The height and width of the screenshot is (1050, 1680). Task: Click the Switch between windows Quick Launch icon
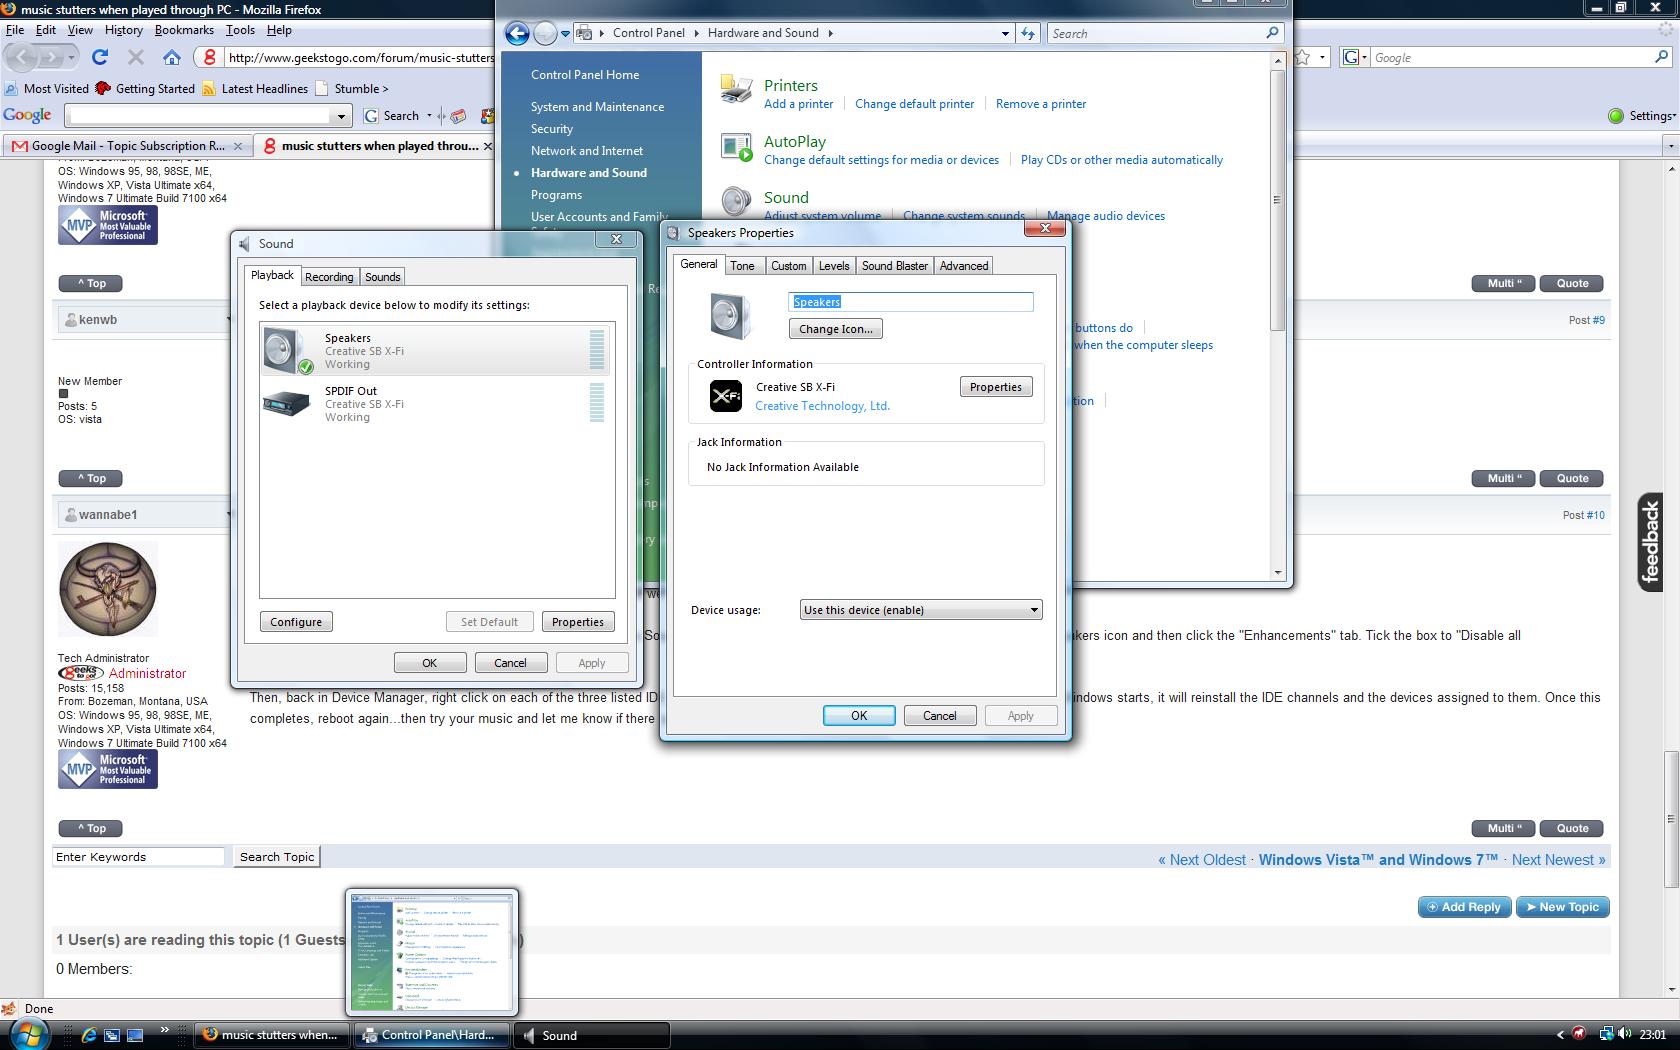(x=112, y=1035)
